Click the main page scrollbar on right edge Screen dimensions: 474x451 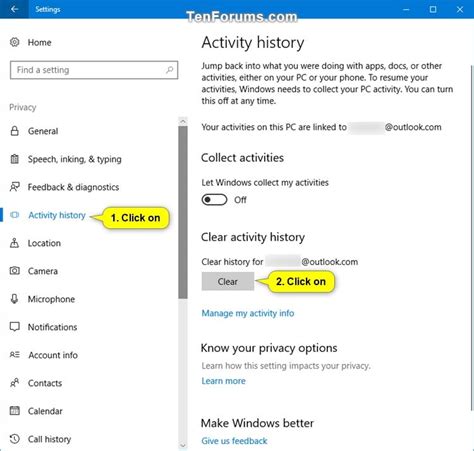(472, 238)
